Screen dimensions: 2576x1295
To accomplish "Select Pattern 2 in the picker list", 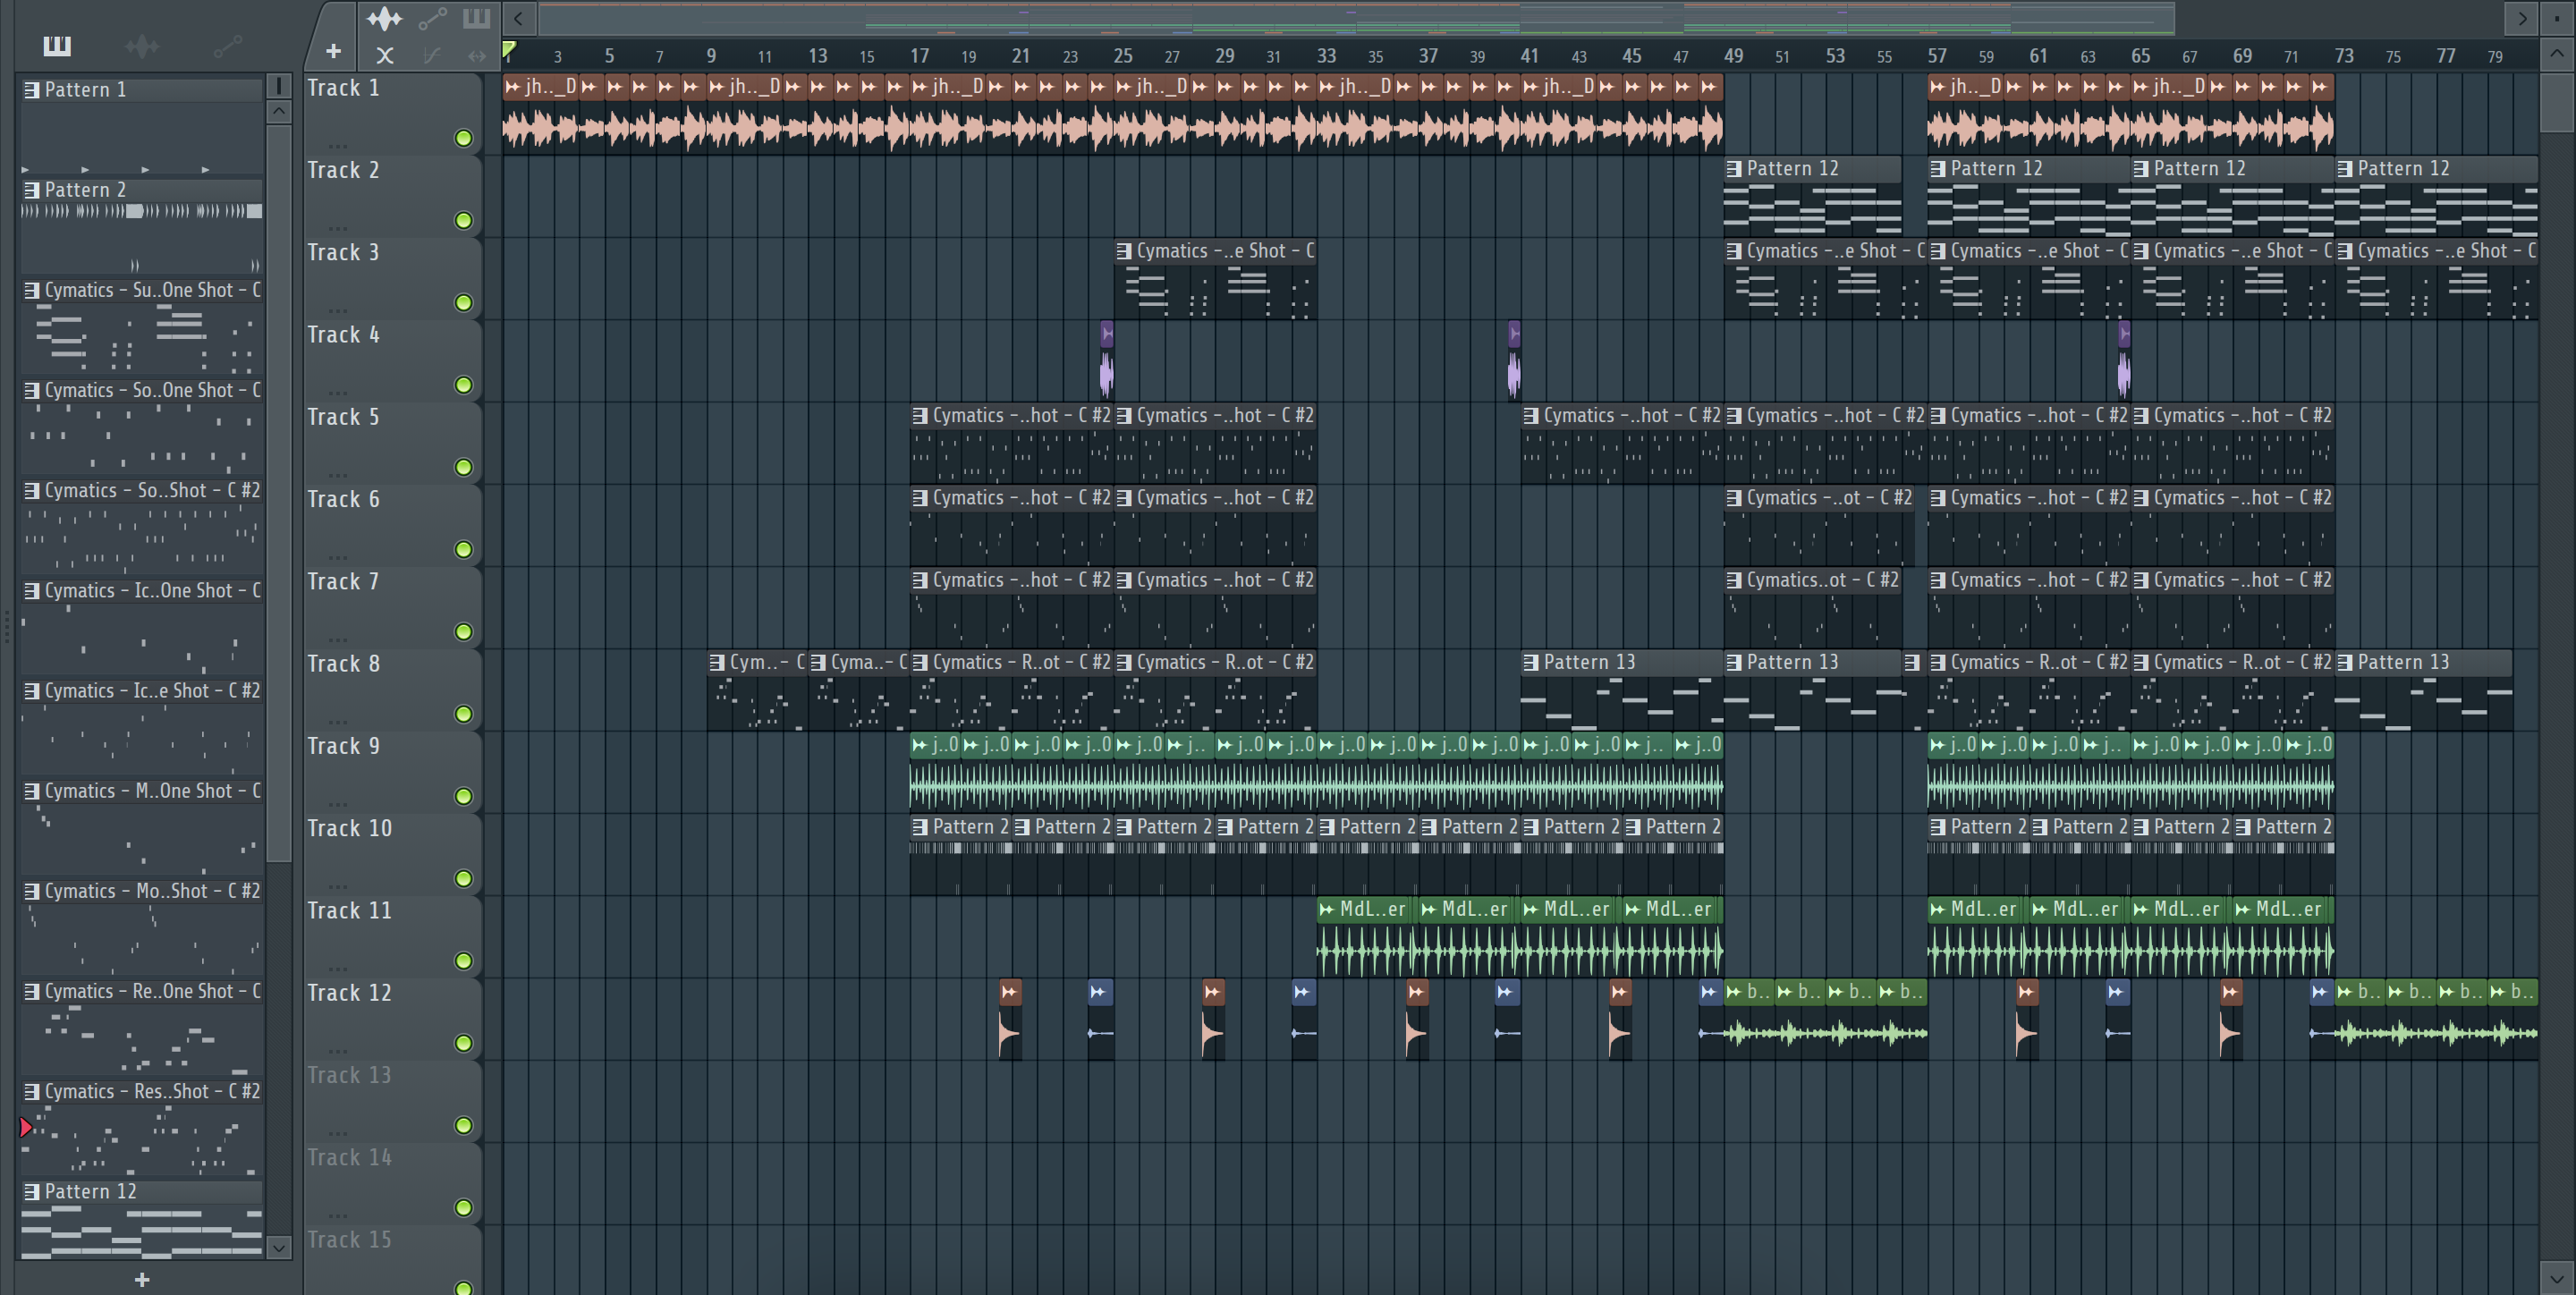I will (141, 228).
